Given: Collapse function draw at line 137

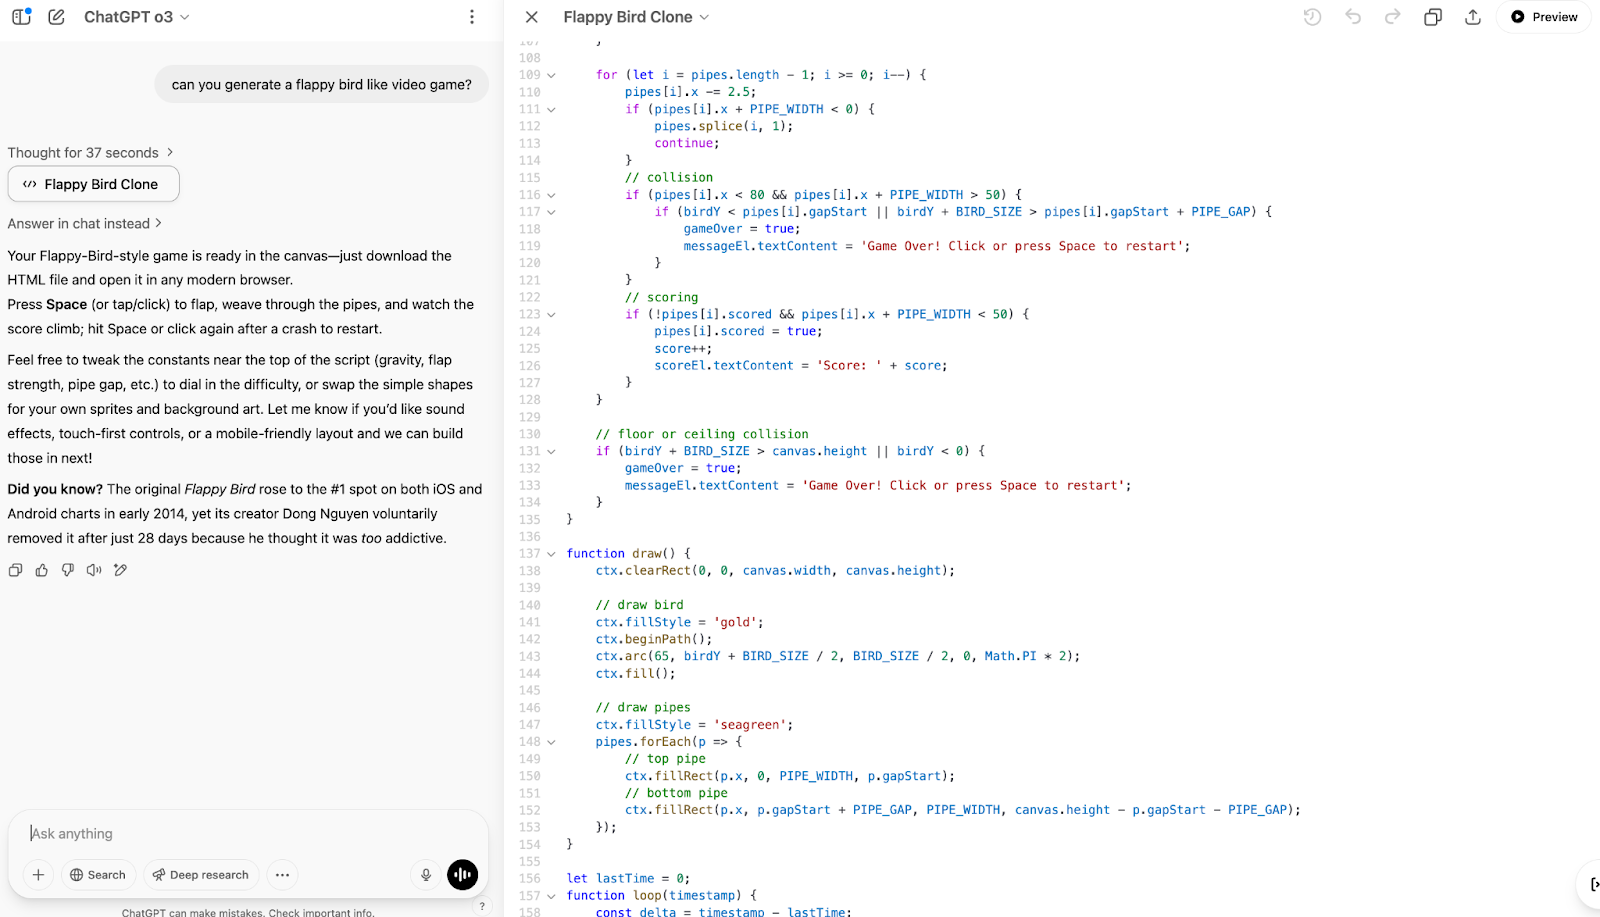Looking at the screenshot, I should 551,553.
